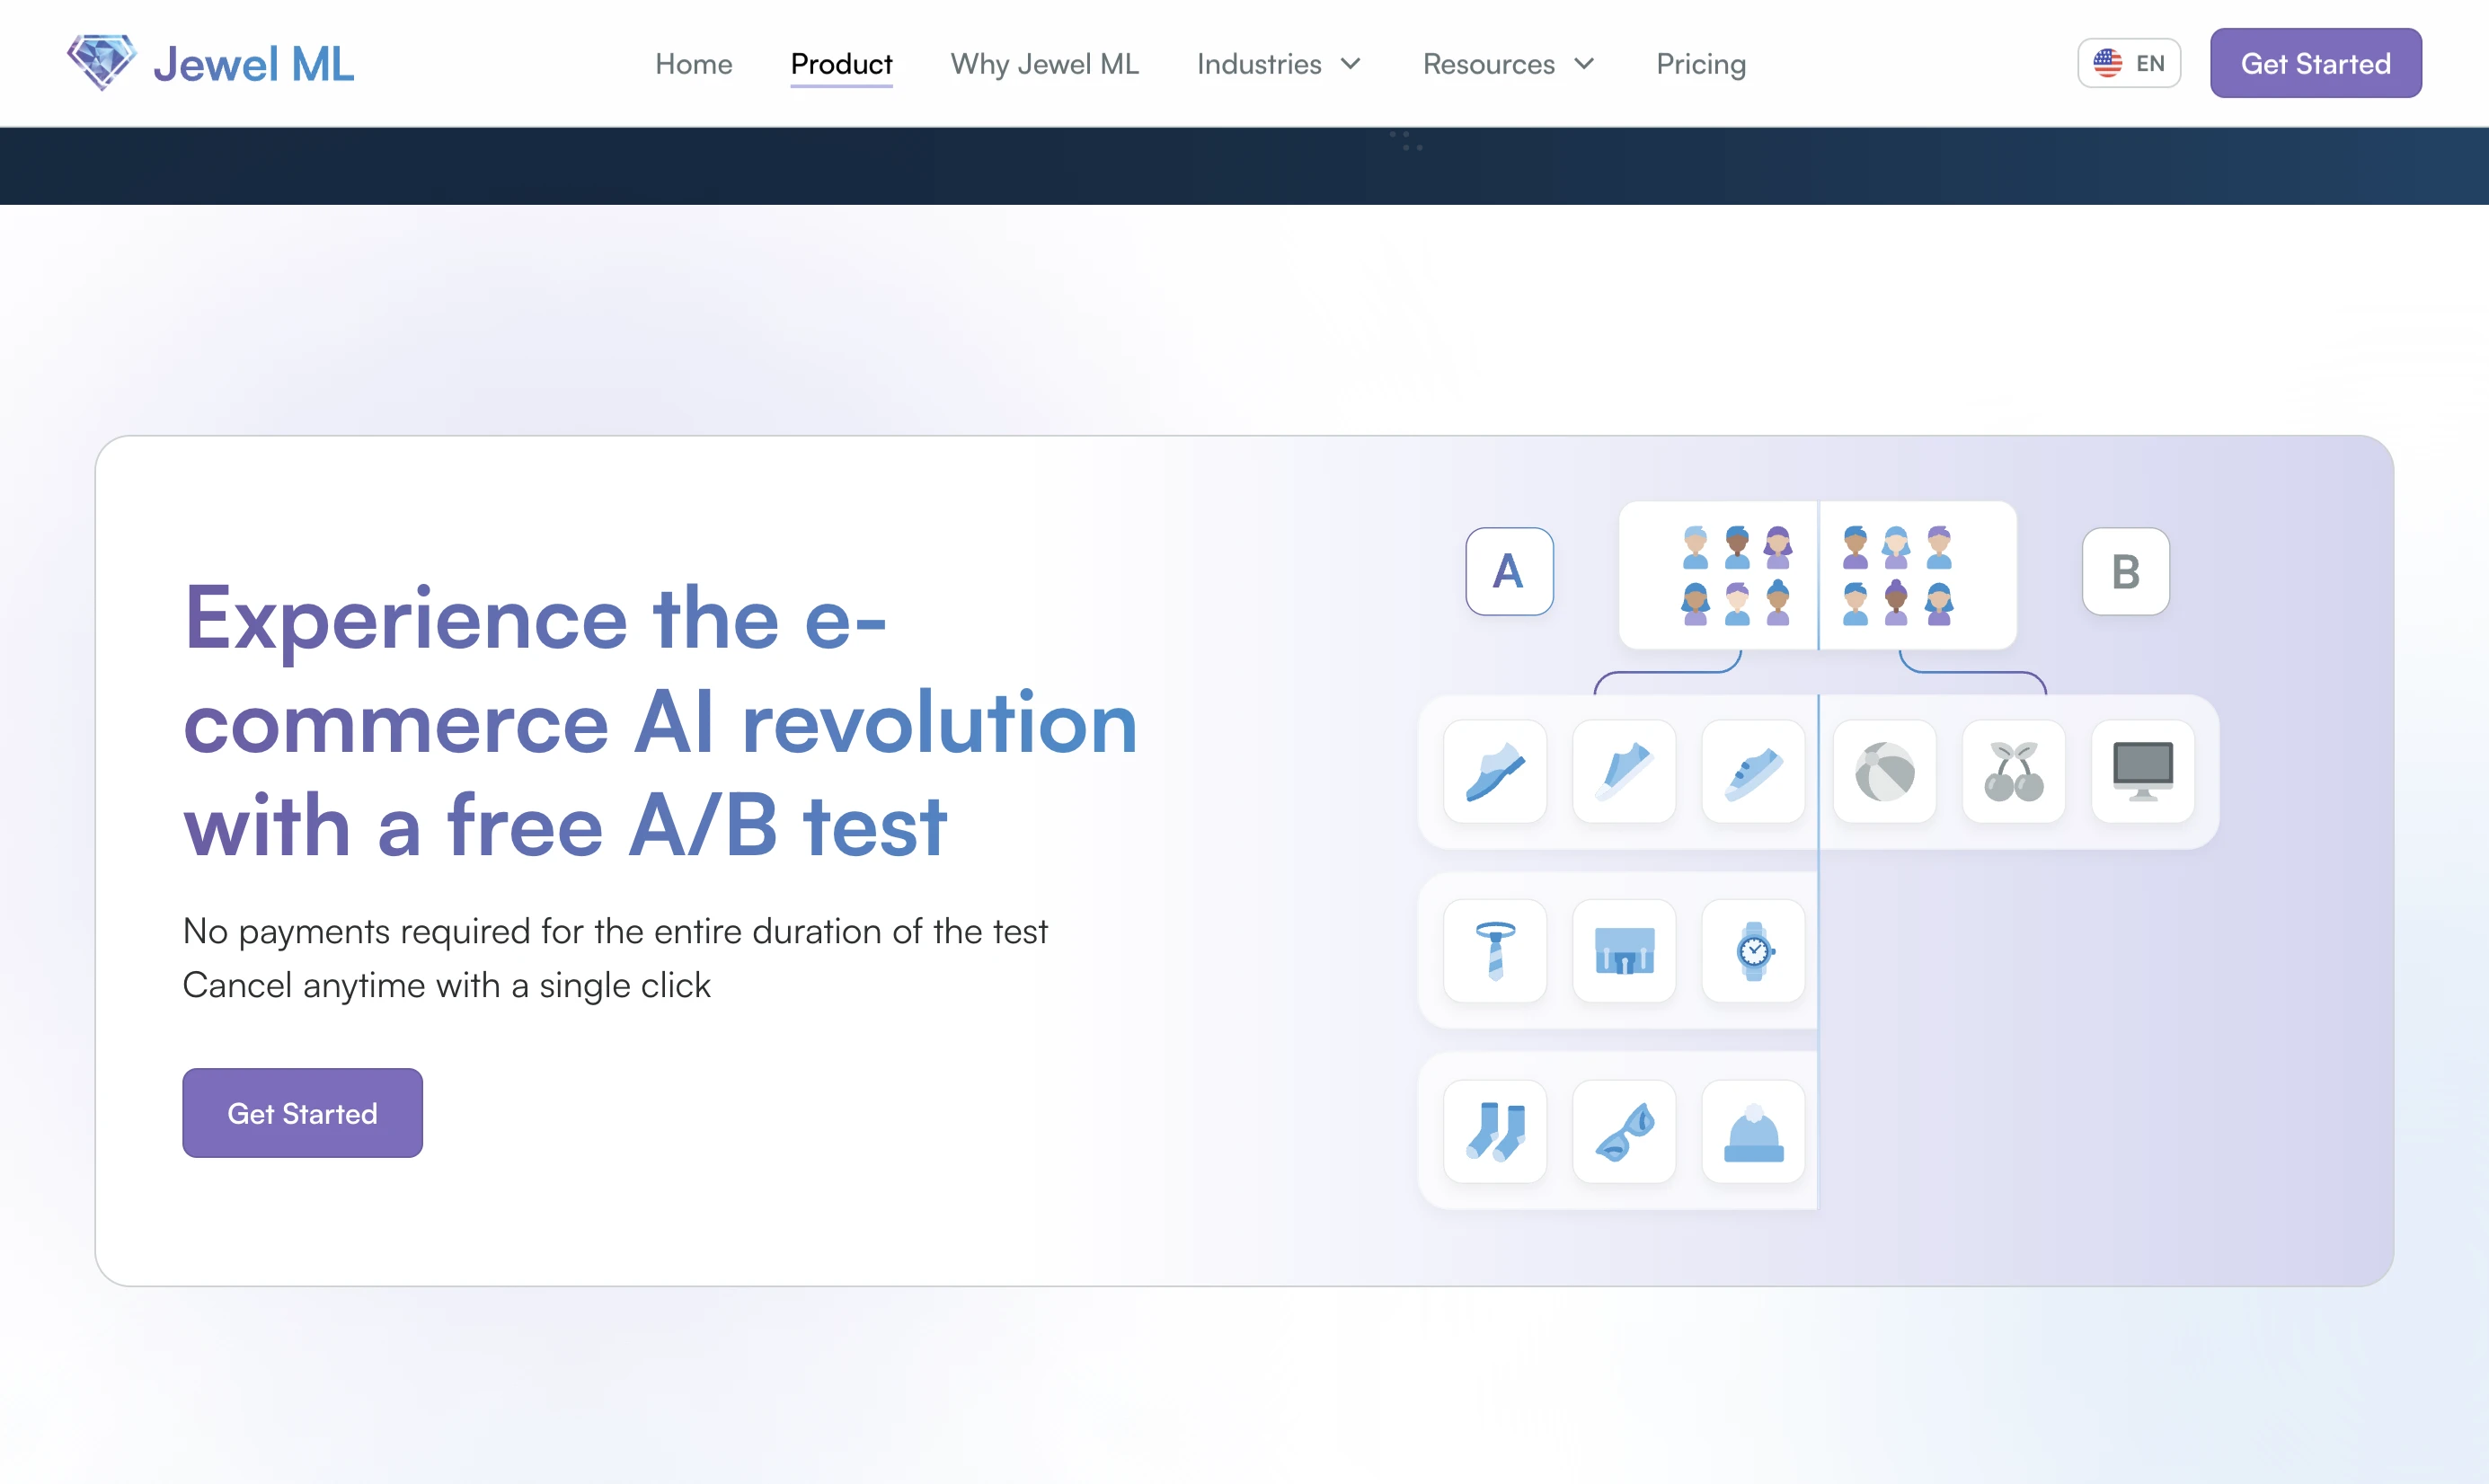The height and width of the screenshot is (1484, 2489).
Task: Click the sunglasses product icon
Action: coord(1624,1131)
